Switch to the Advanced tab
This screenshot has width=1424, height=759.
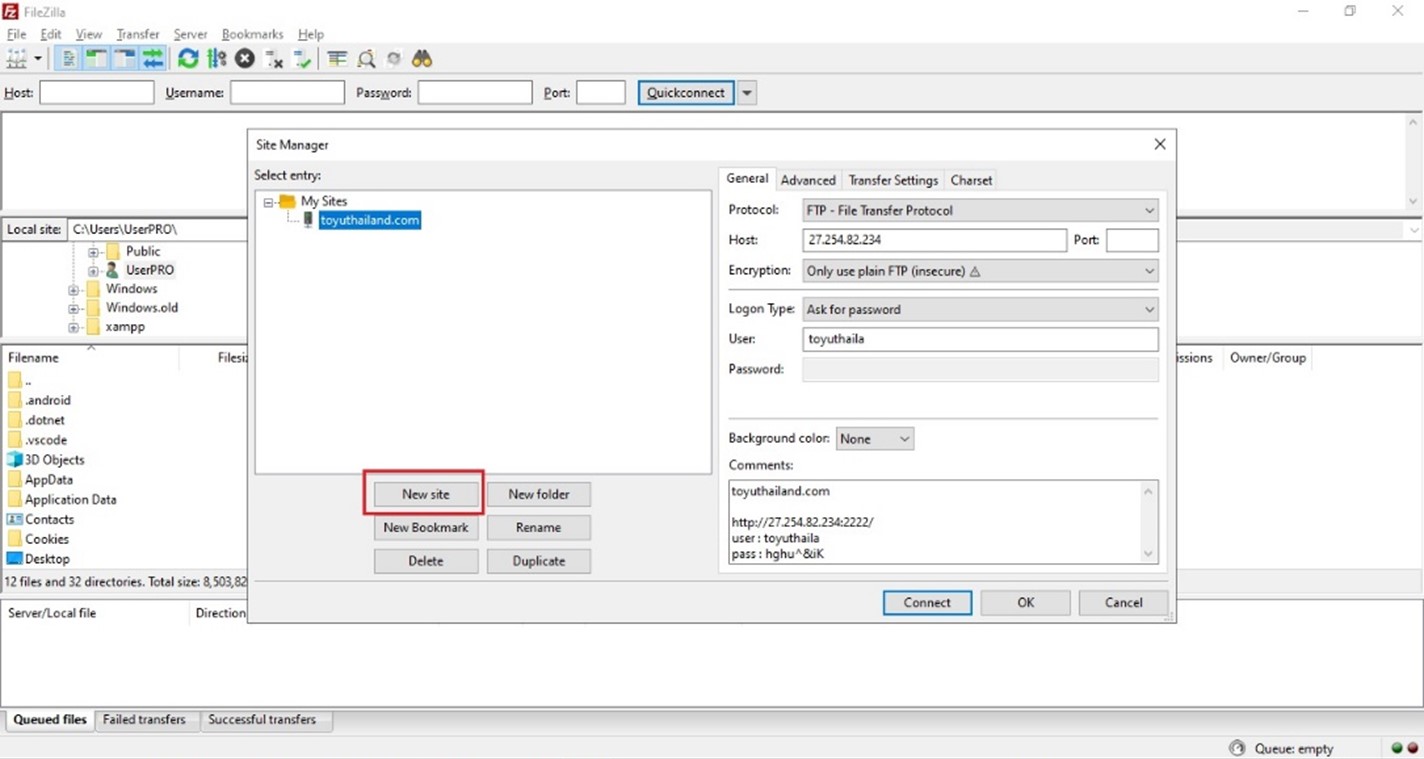808,180
